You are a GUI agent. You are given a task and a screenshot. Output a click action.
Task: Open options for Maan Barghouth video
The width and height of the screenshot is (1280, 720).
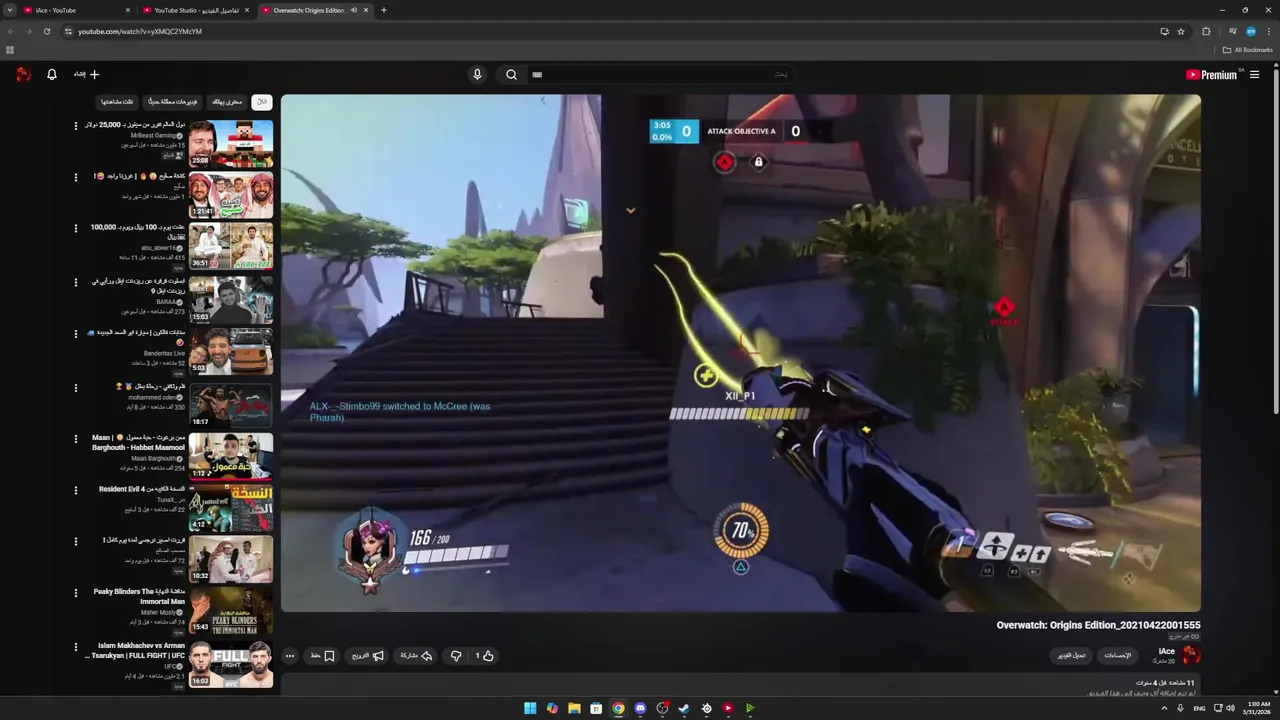(x=75, y=438)
